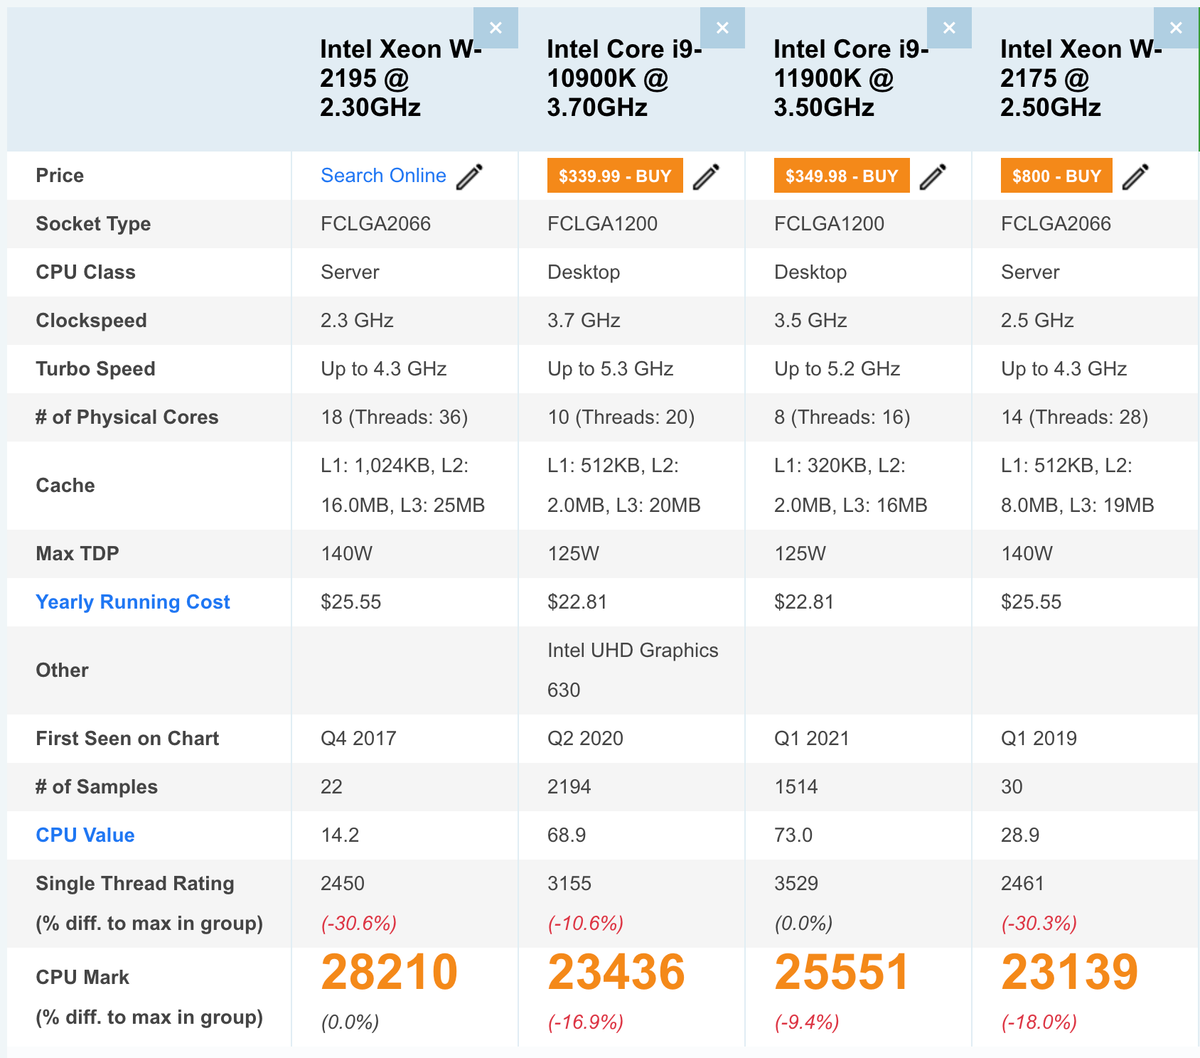
Task: Click pencil edit icon beside $800 price
Action: pyautogui.click(x=1135, y=176)
